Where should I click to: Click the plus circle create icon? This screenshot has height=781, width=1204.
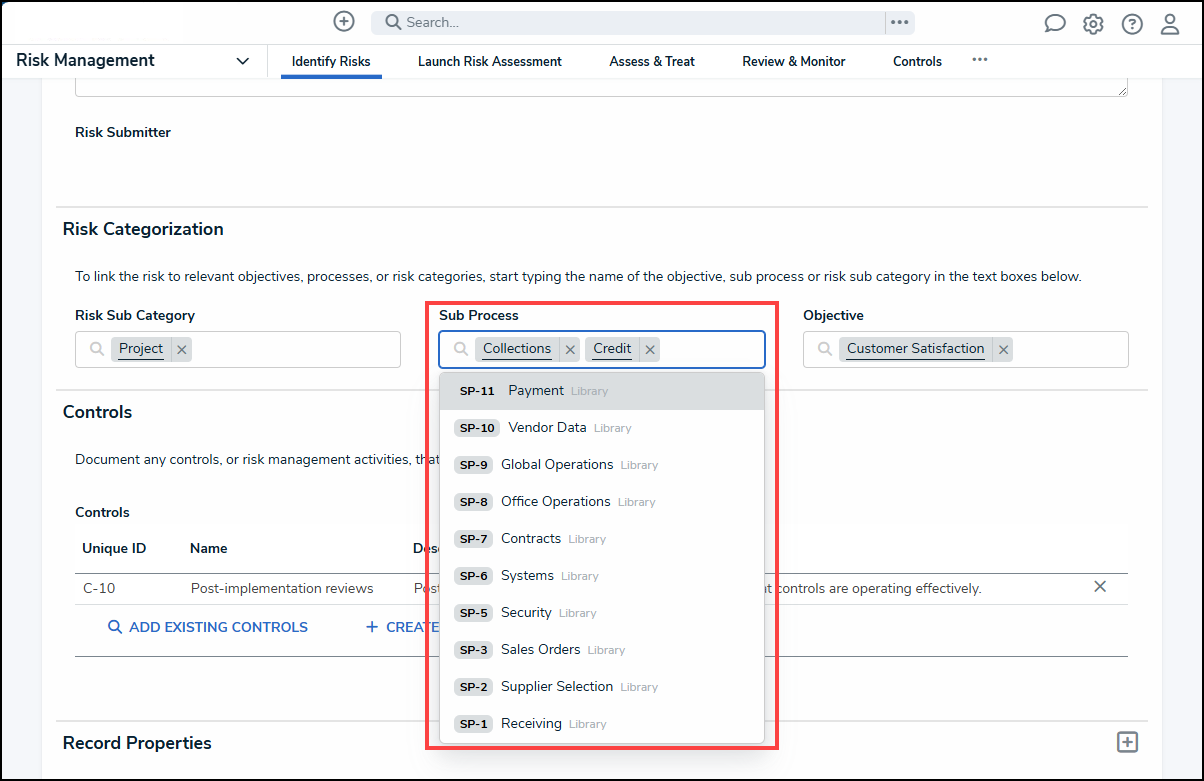point(344,21)
